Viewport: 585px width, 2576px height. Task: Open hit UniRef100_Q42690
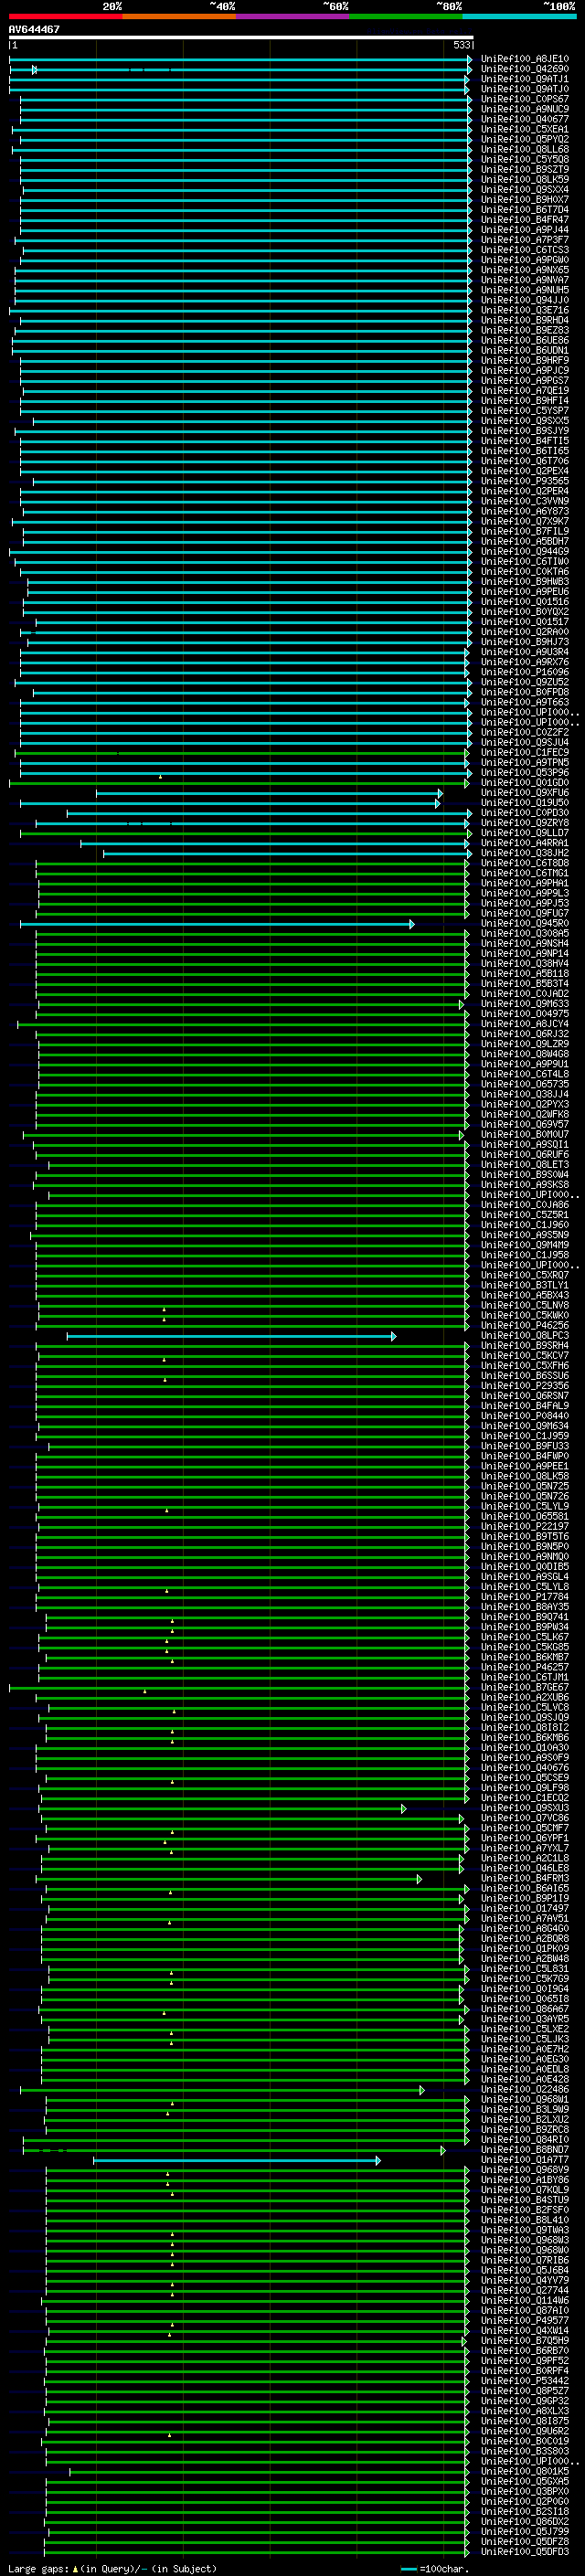click(x=525, y=69)
